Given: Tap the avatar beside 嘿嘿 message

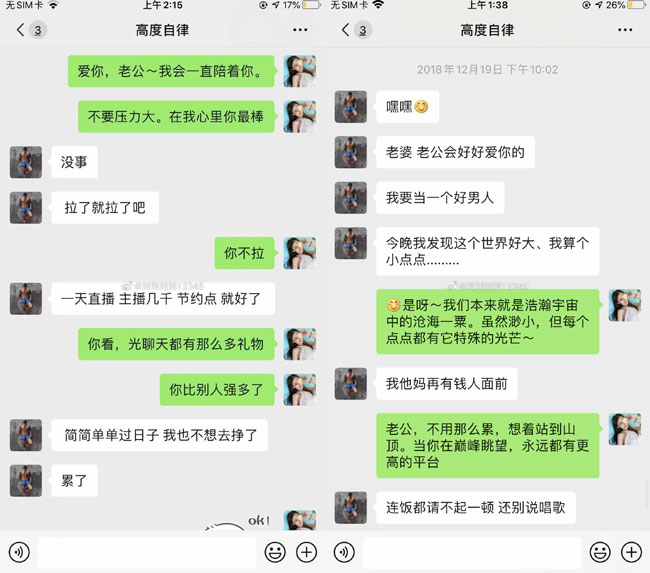Looking at the screenshot, I should (351, 107).
